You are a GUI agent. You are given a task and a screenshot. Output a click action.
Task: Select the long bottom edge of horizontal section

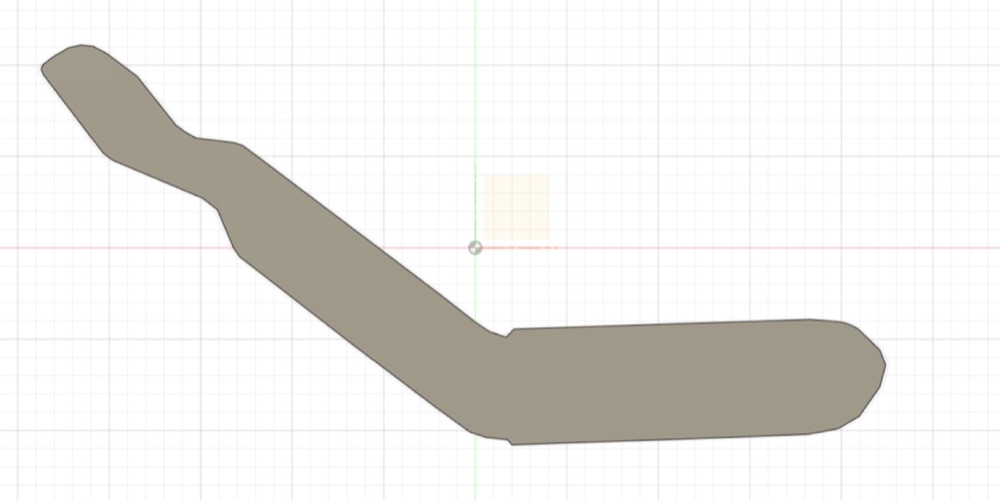click(660, 439)
